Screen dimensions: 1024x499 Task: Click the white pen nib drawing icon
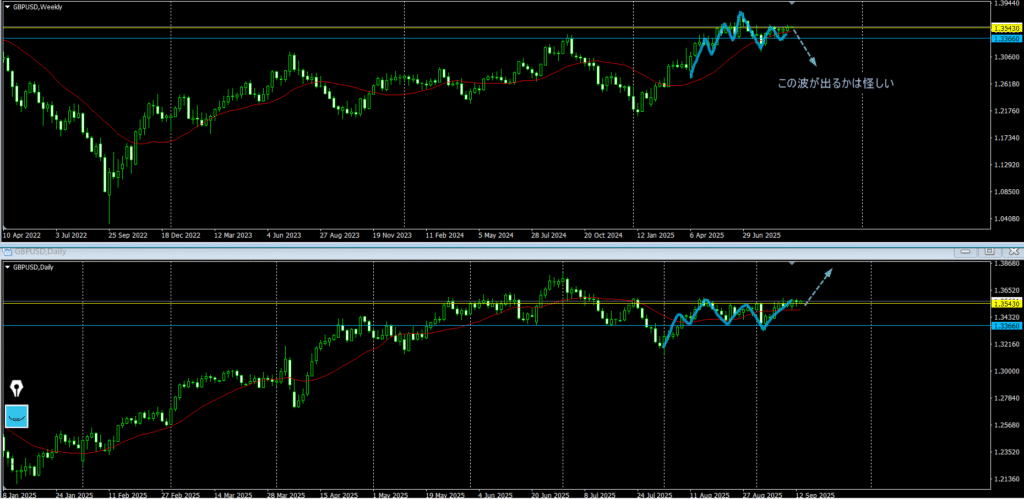[x=17, y=388]
